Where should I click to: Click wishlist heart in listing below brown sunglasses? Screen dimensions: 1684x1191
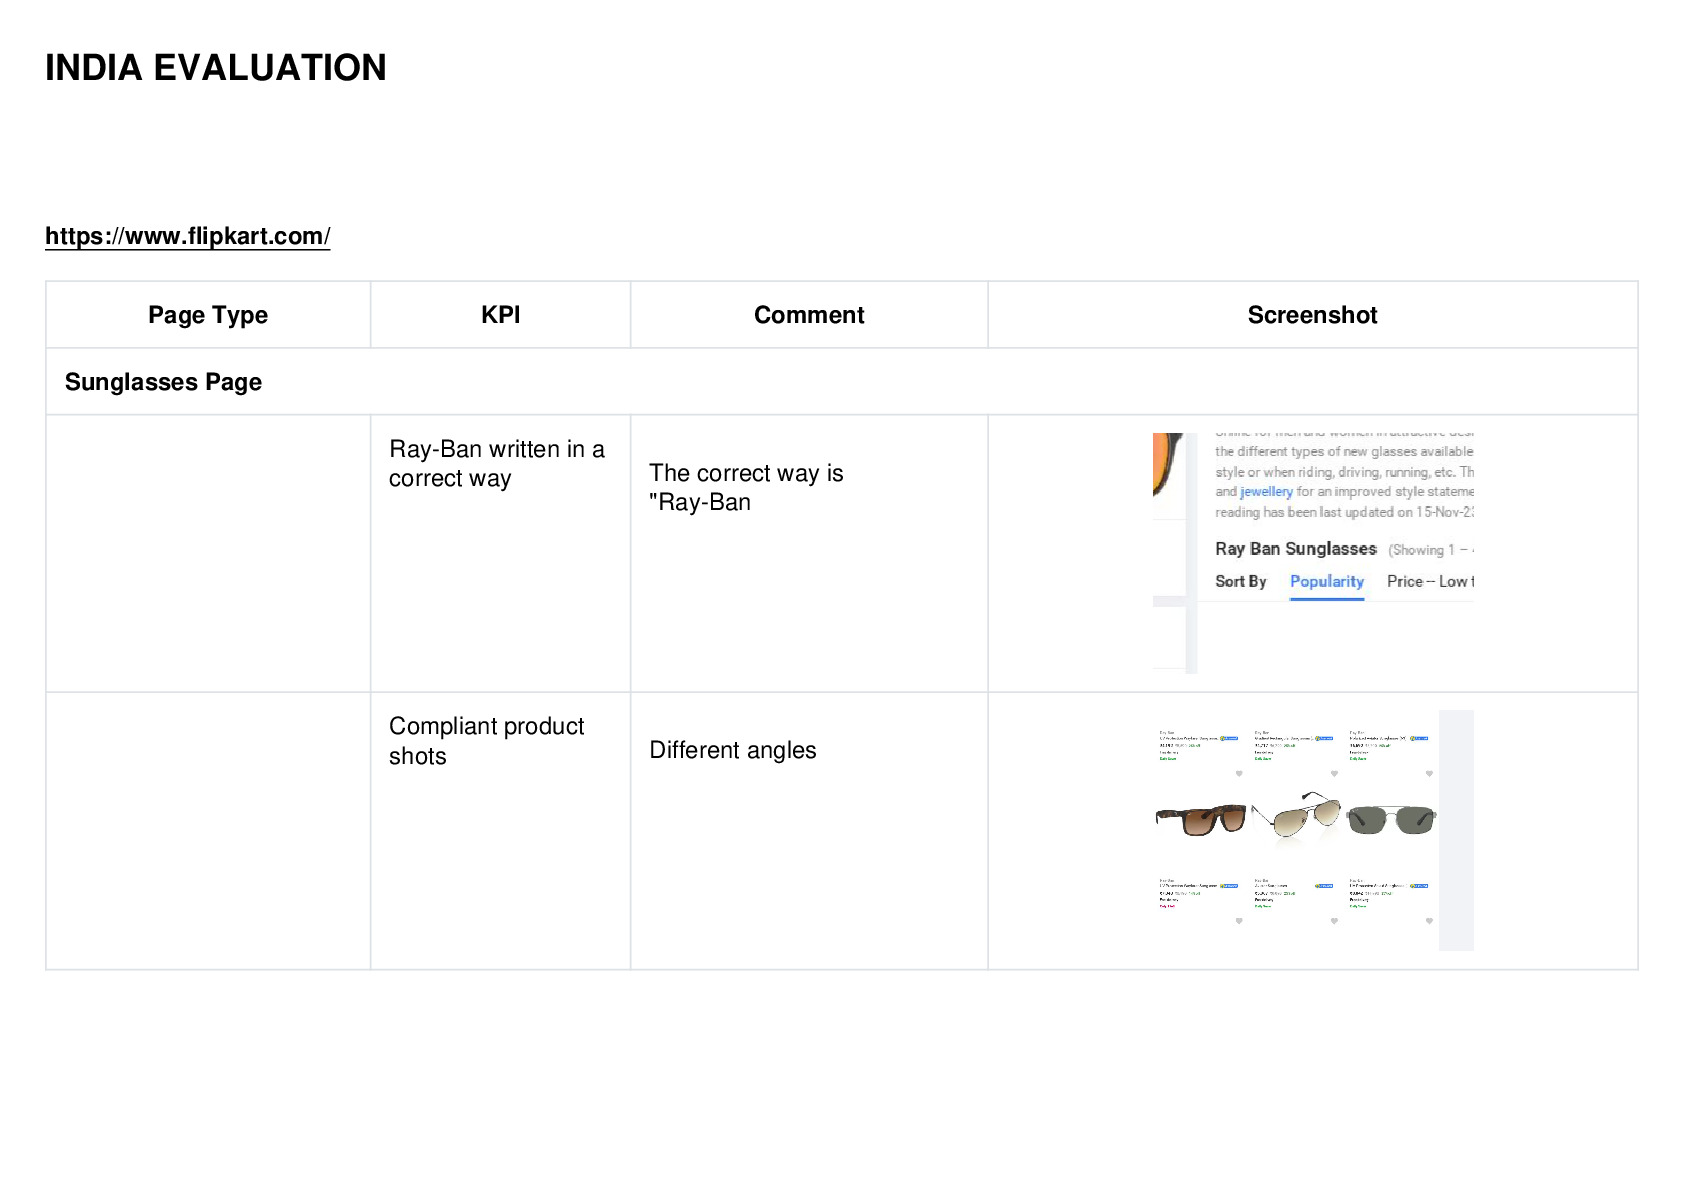(x=1239, y=921)
